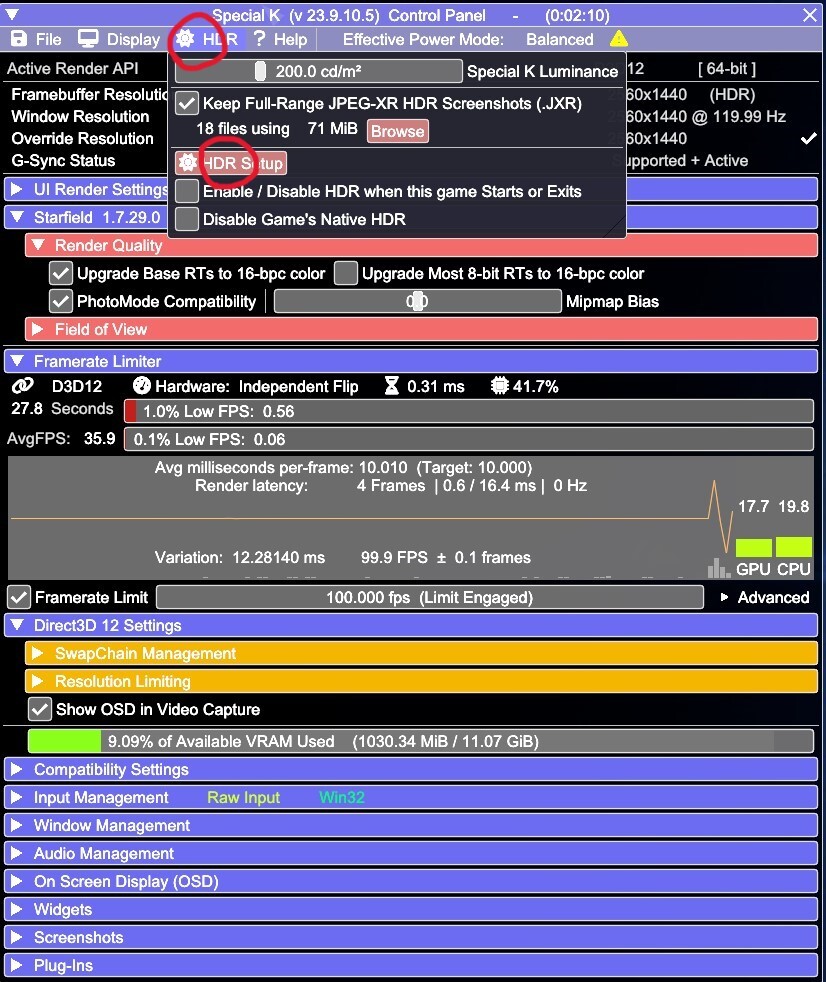Collapse the control panel with title triangle

[x=12, y=14]
